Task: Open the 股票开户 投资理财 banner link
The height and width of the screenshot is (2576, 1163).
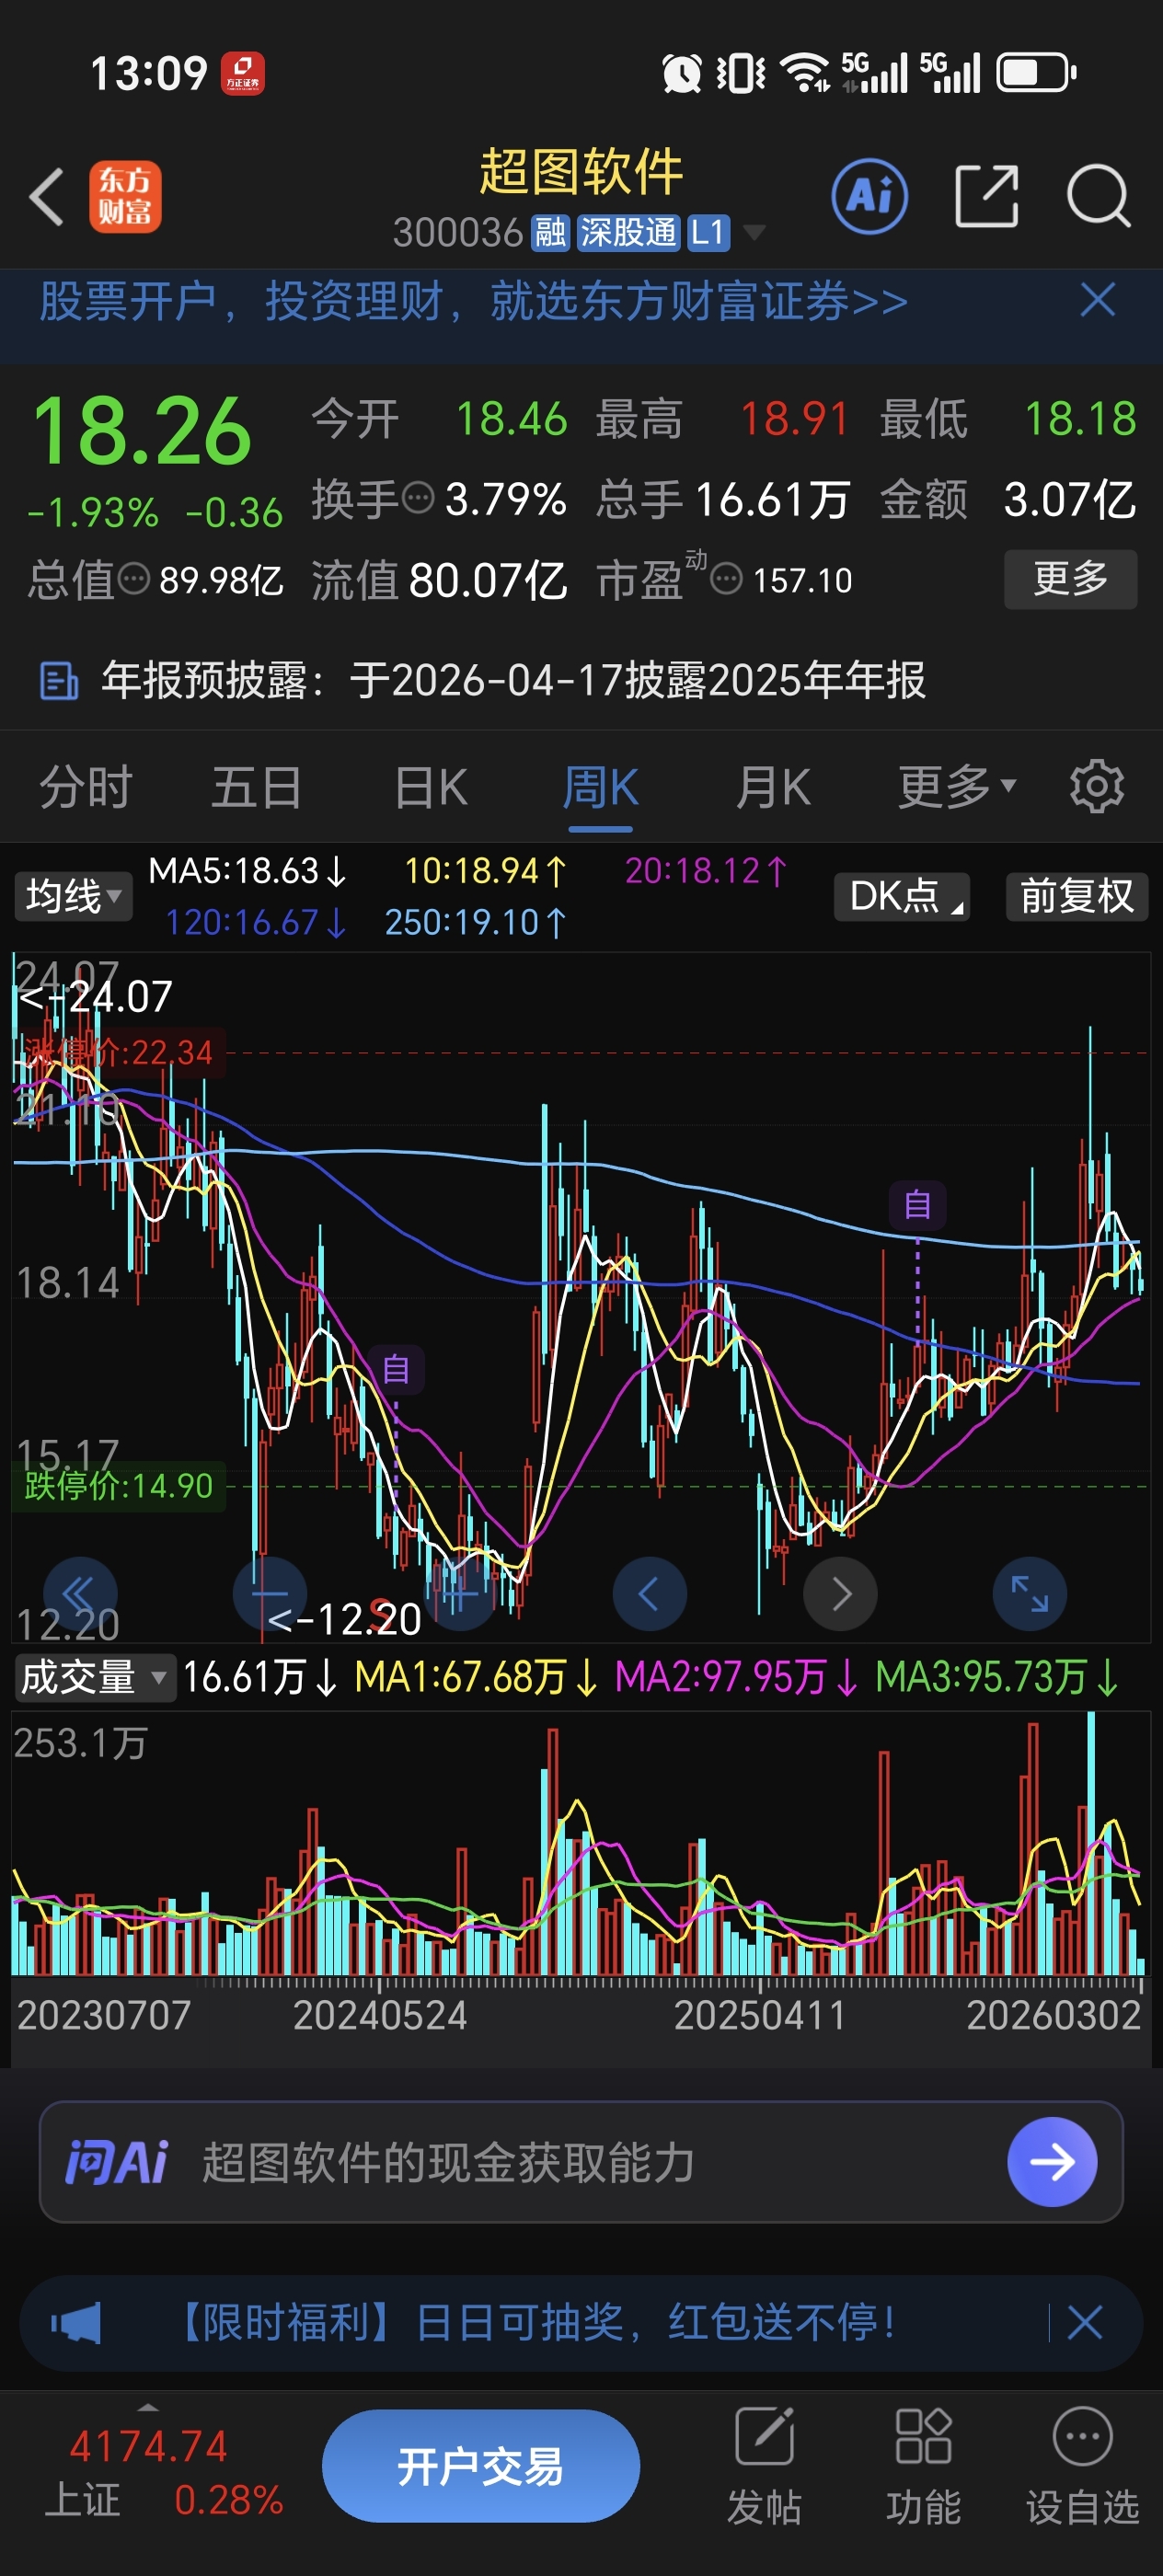Action: click(473, 301)
